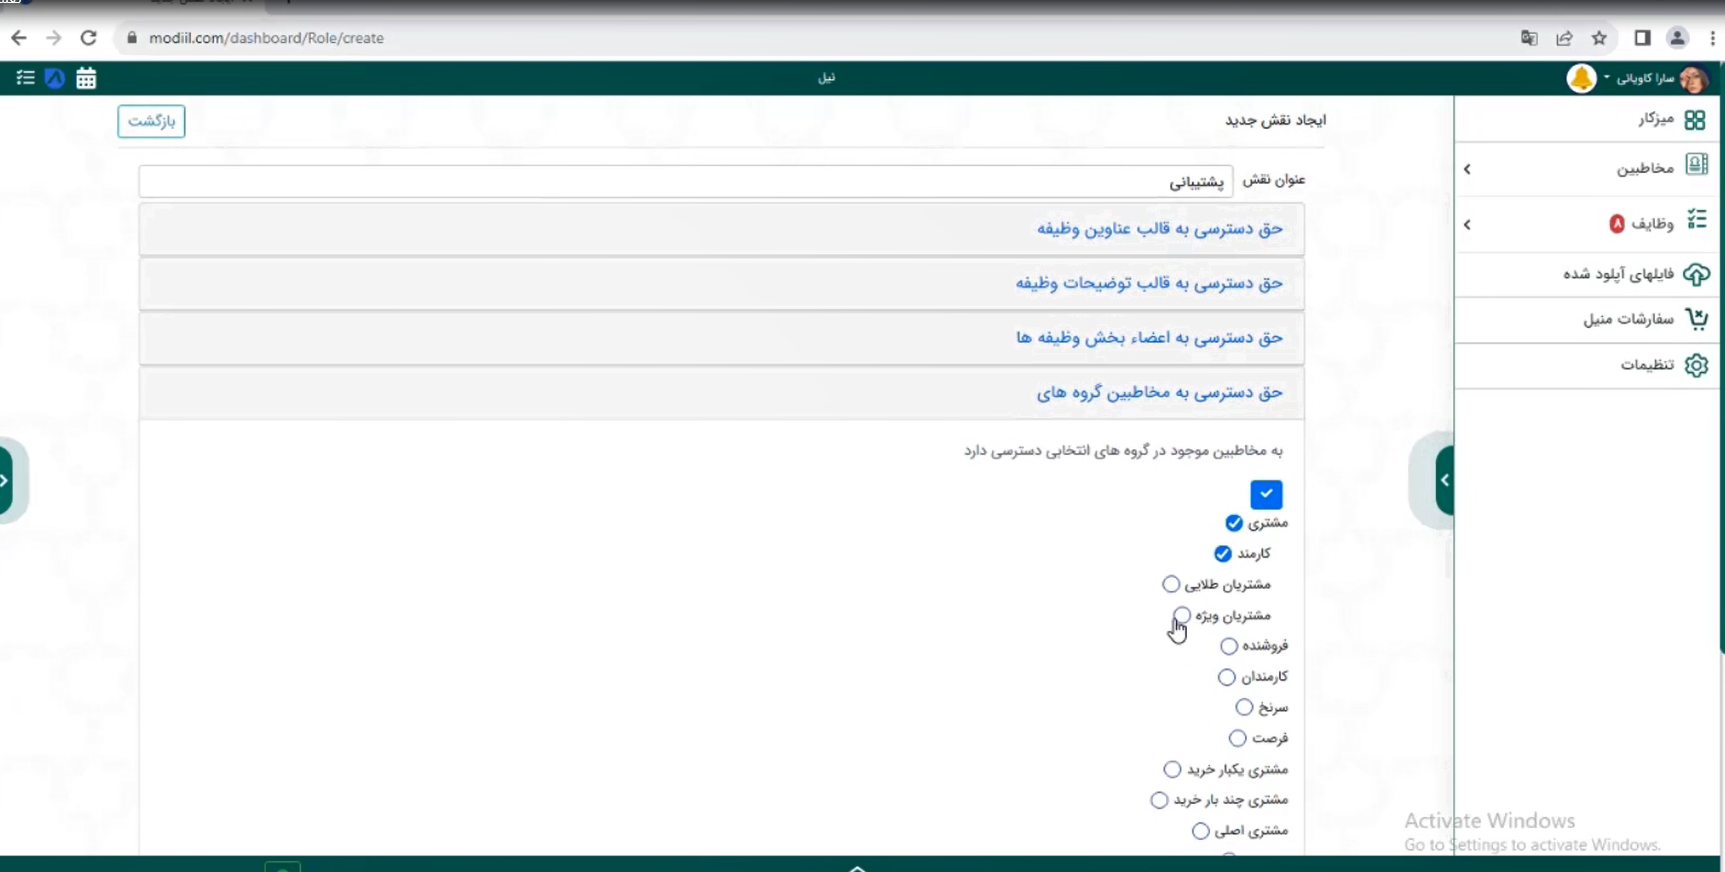Screen dimensions: 1725x872
Task: Click the dashboard grid icon in sidebar
Action: pos(1694,120)
